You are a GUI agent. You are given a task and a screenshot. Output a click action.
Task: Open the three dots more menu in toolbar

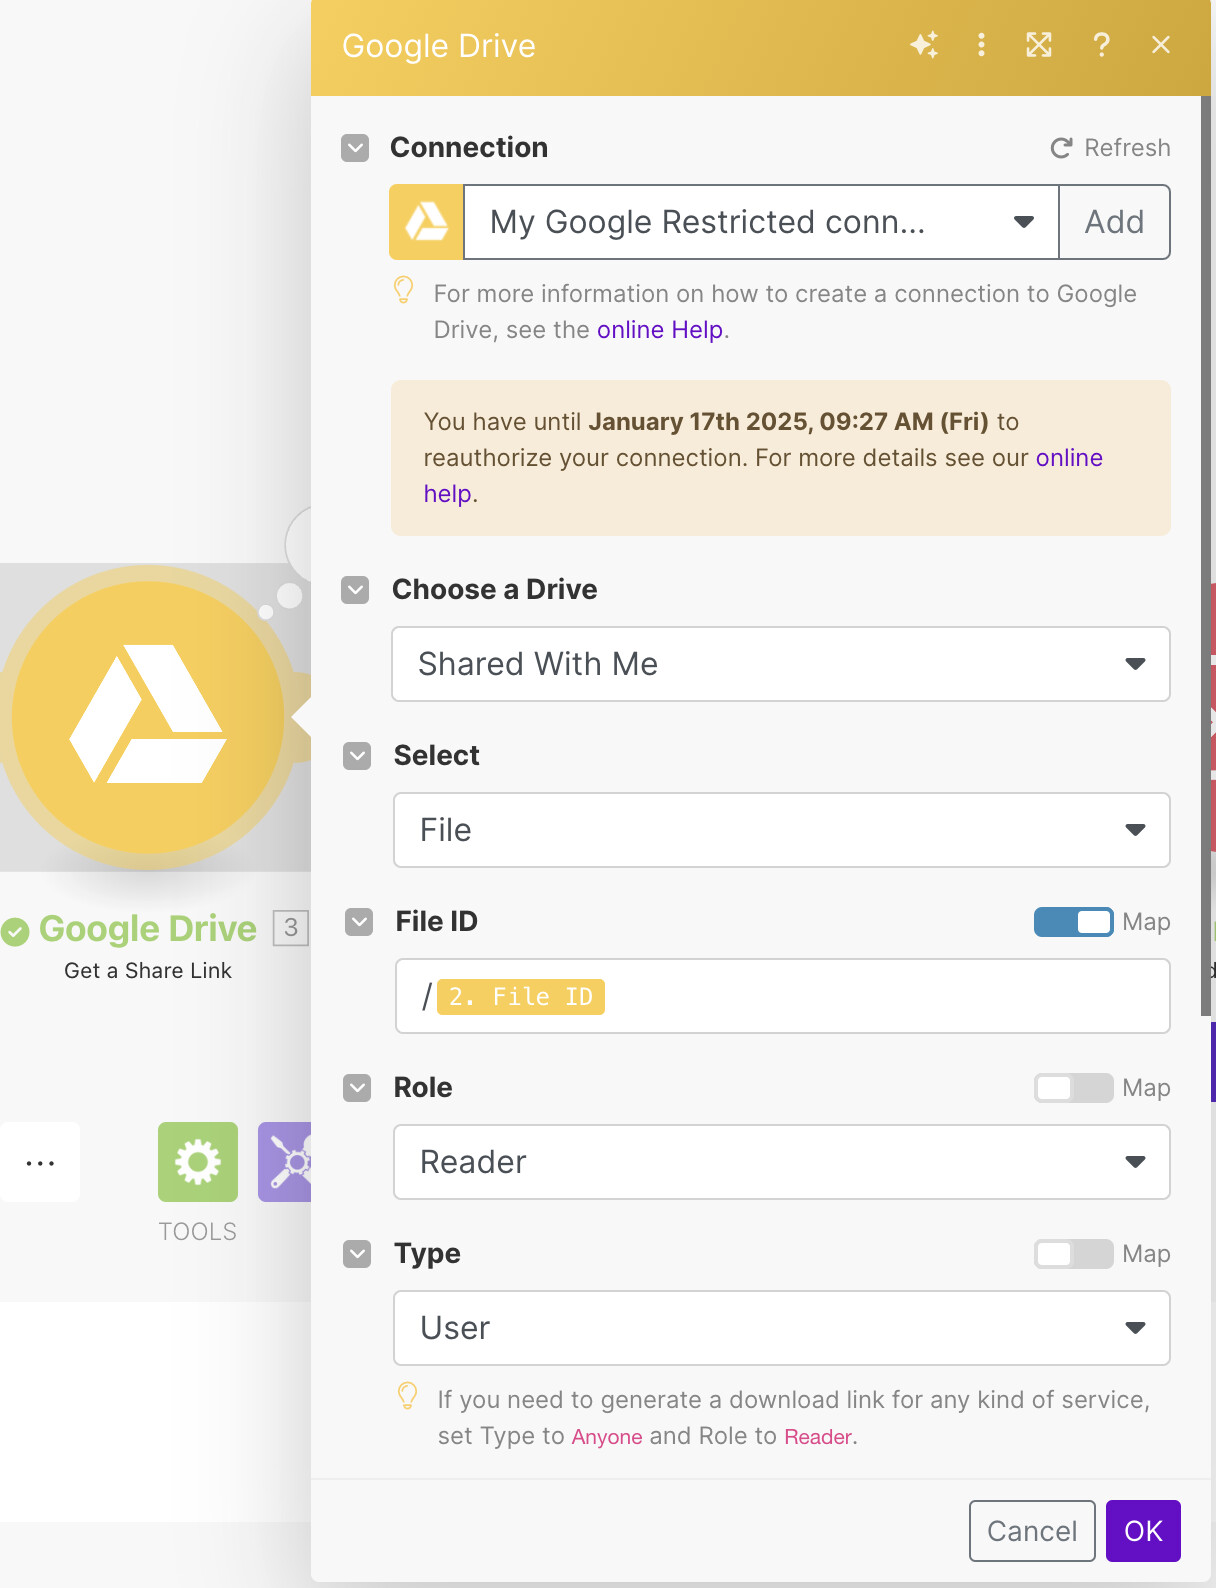[x=40, y=1162]
